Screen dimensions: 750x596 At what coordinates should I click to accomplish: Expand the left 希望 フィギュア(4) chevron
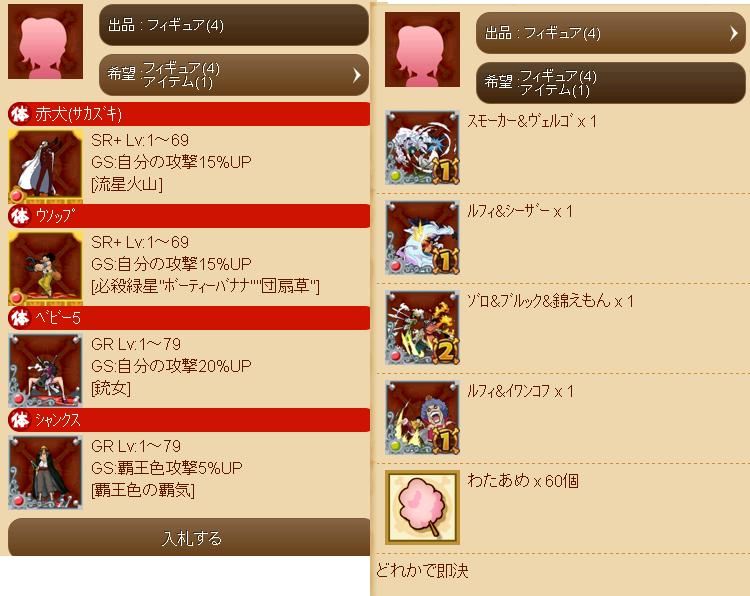click(x=356, y=75)
